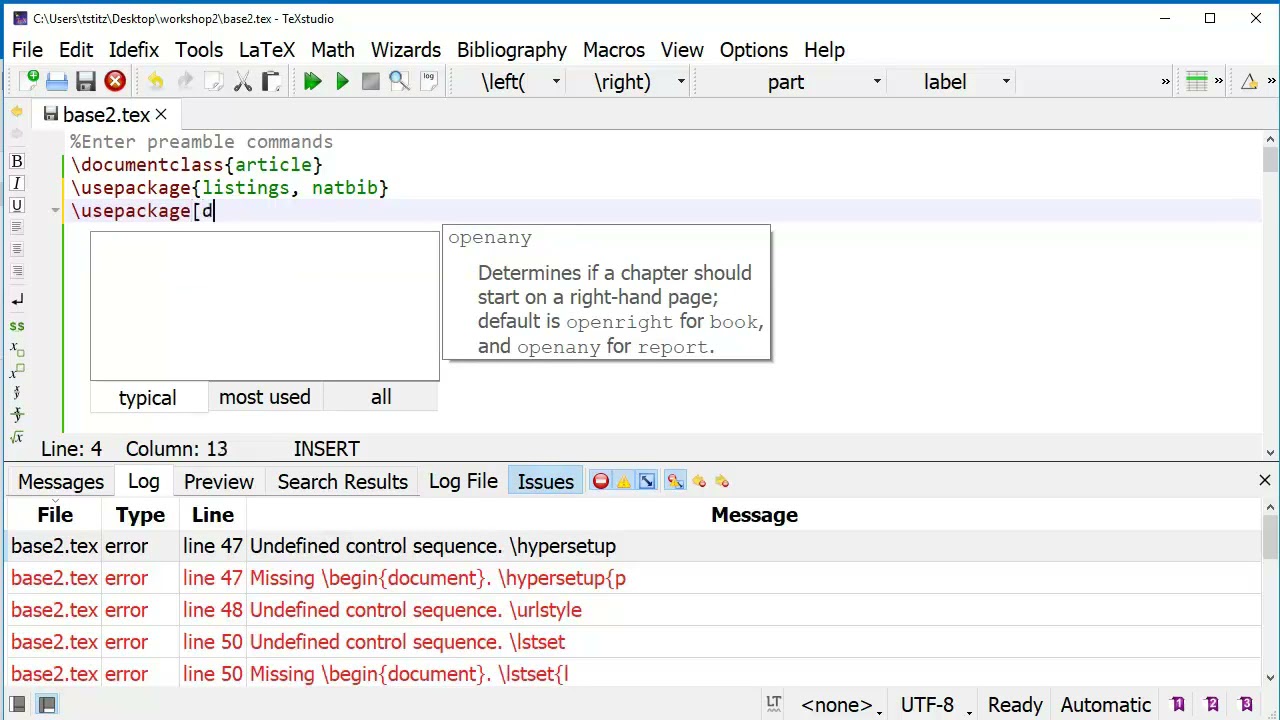Open the viewer with magnifier icon
The width and height of the screenshot is (1280, 720).
[399, 81]
